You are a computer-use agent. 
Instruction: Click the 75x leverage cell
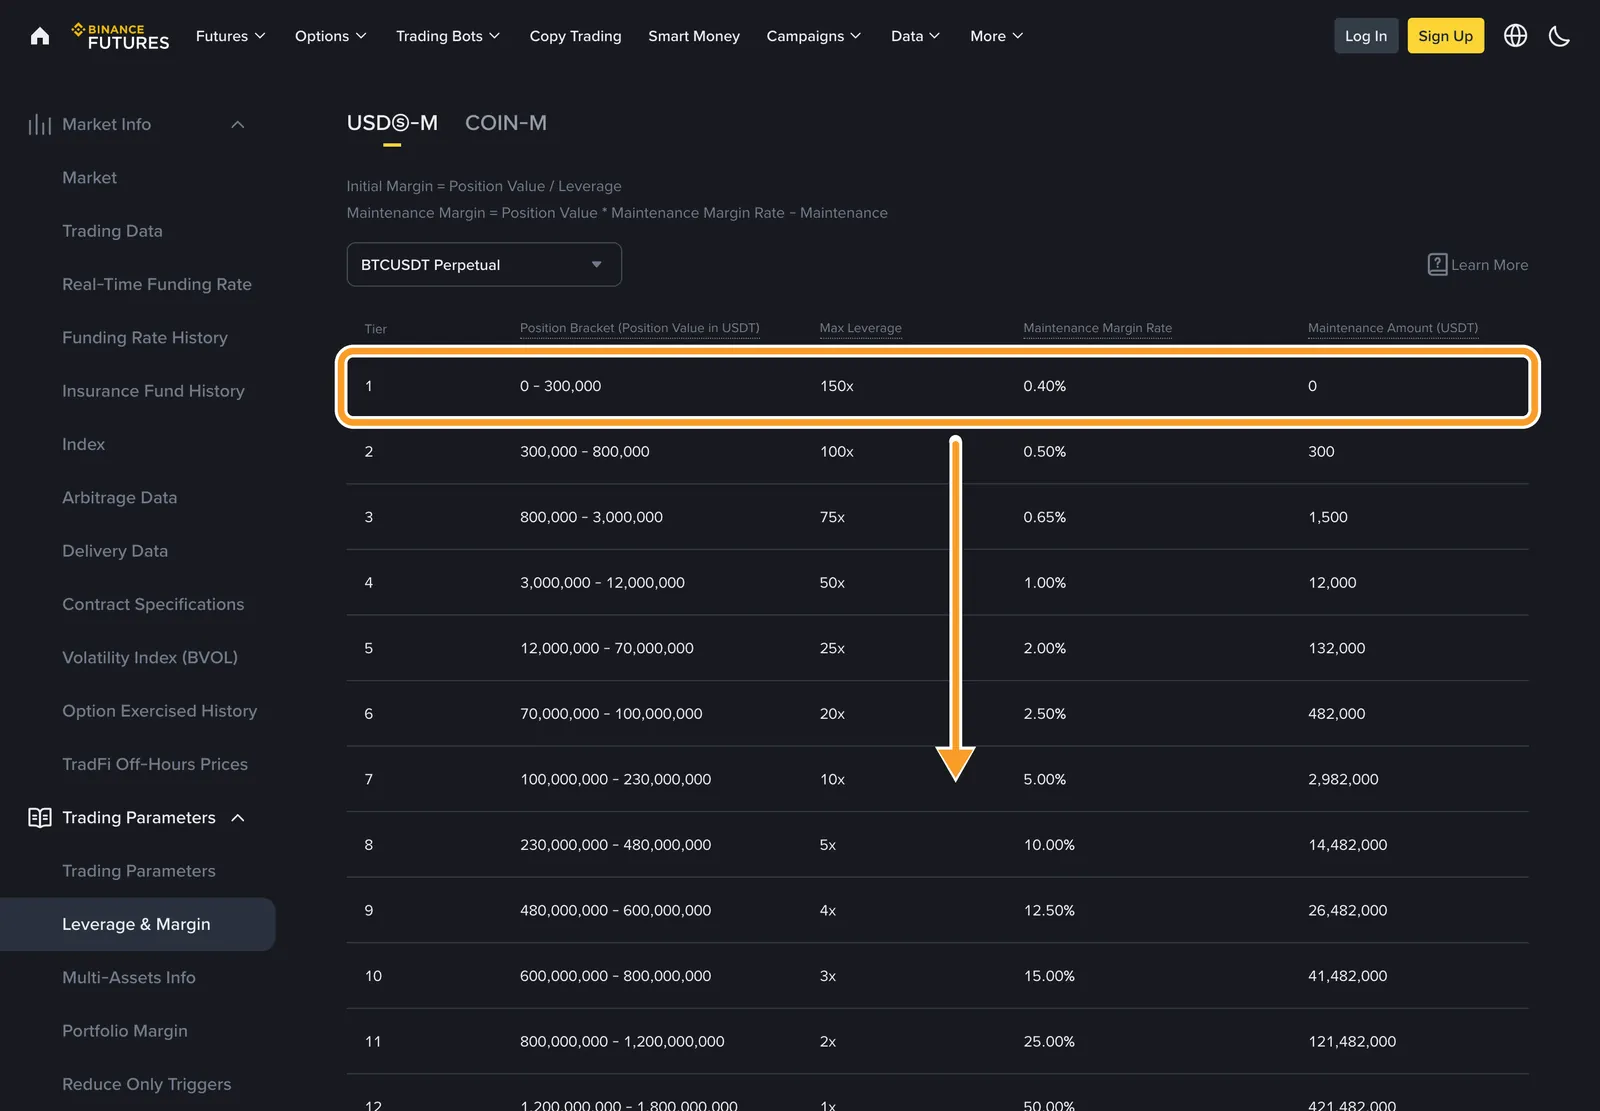click(832, 517)
